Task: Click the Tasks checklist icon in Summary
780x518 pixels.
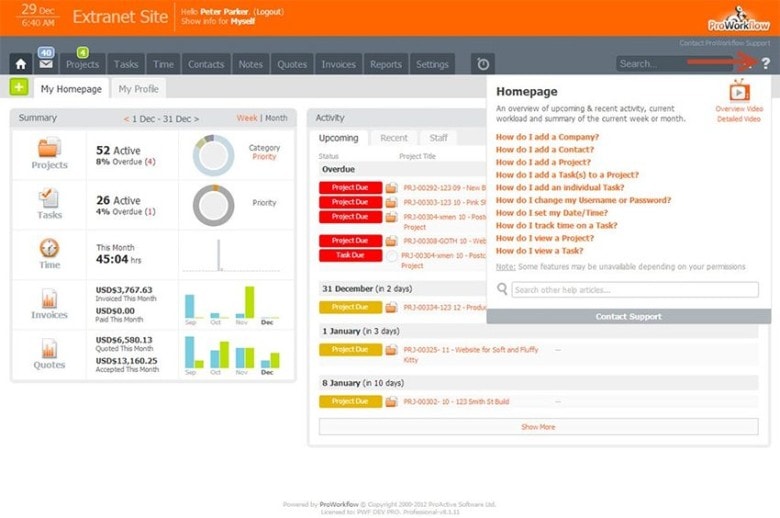Action: (49, 199)
